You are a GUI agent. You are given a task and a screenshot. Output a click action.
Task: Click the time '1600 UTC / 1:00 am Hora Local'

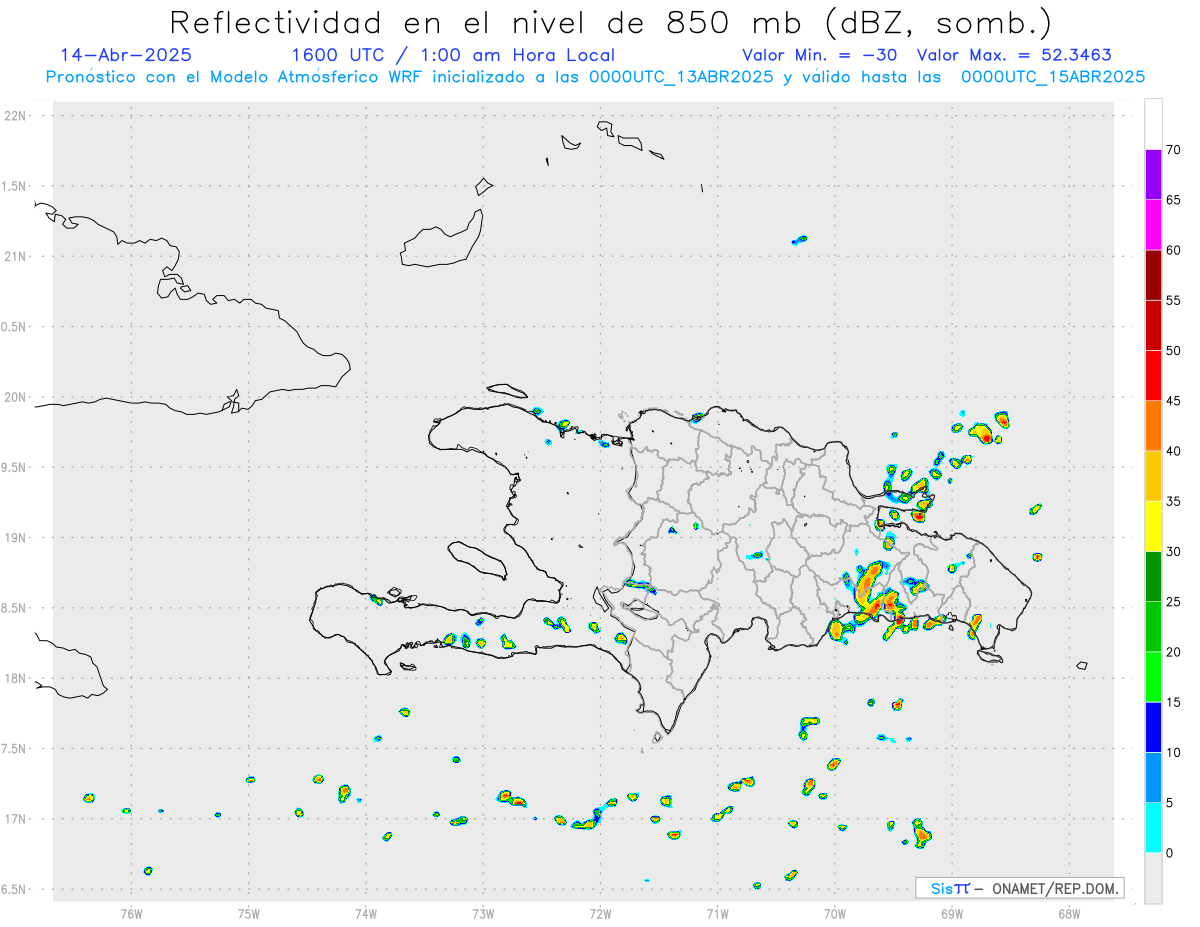pos(453,55)
